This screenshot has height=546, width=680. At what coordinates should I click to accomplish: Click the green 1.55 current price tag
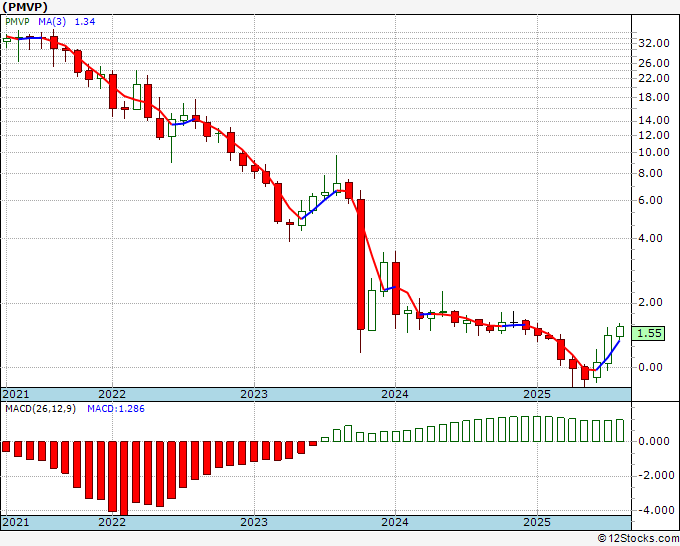pos(648,333)
